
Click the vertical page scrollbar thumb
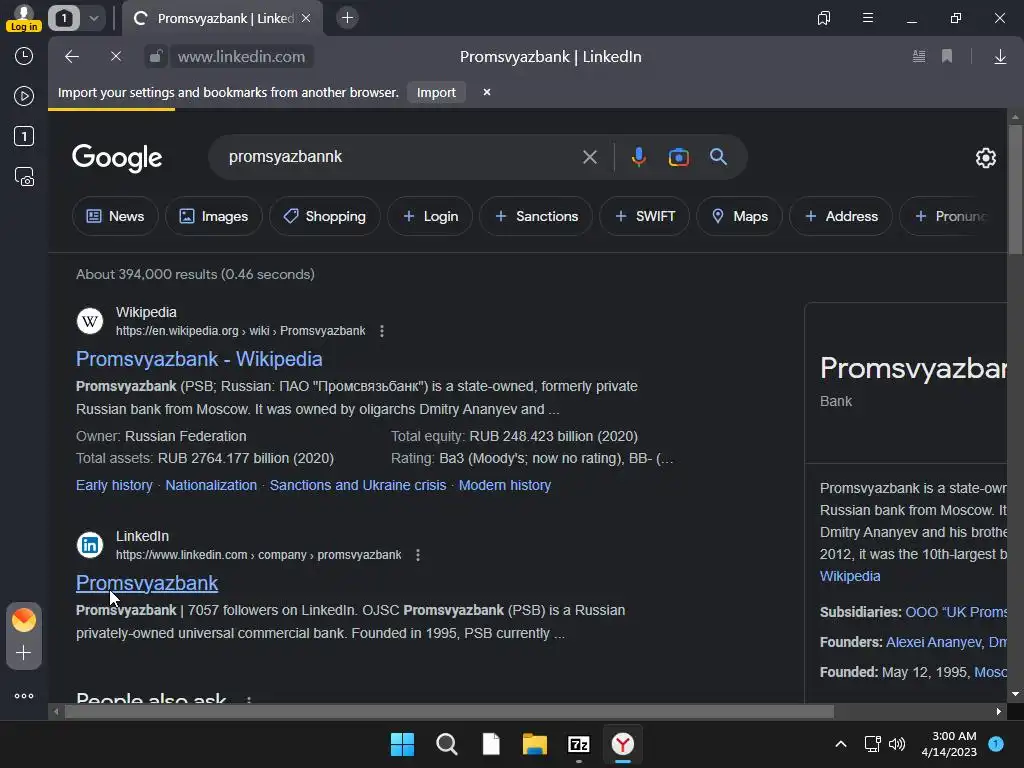(1015, 189)
